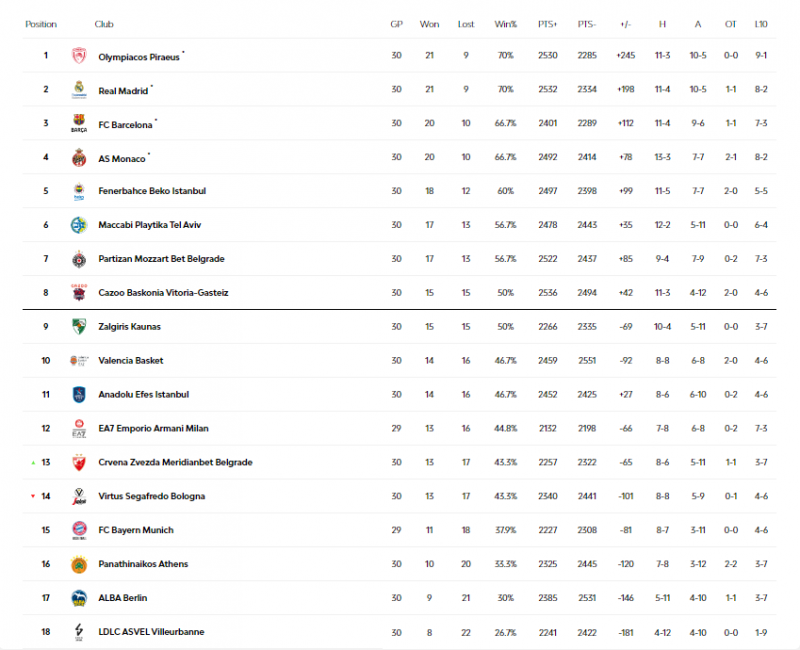This screenshot has width=800, height=650.
Task: Sort by the +/- column header
Action: (626, 24)
